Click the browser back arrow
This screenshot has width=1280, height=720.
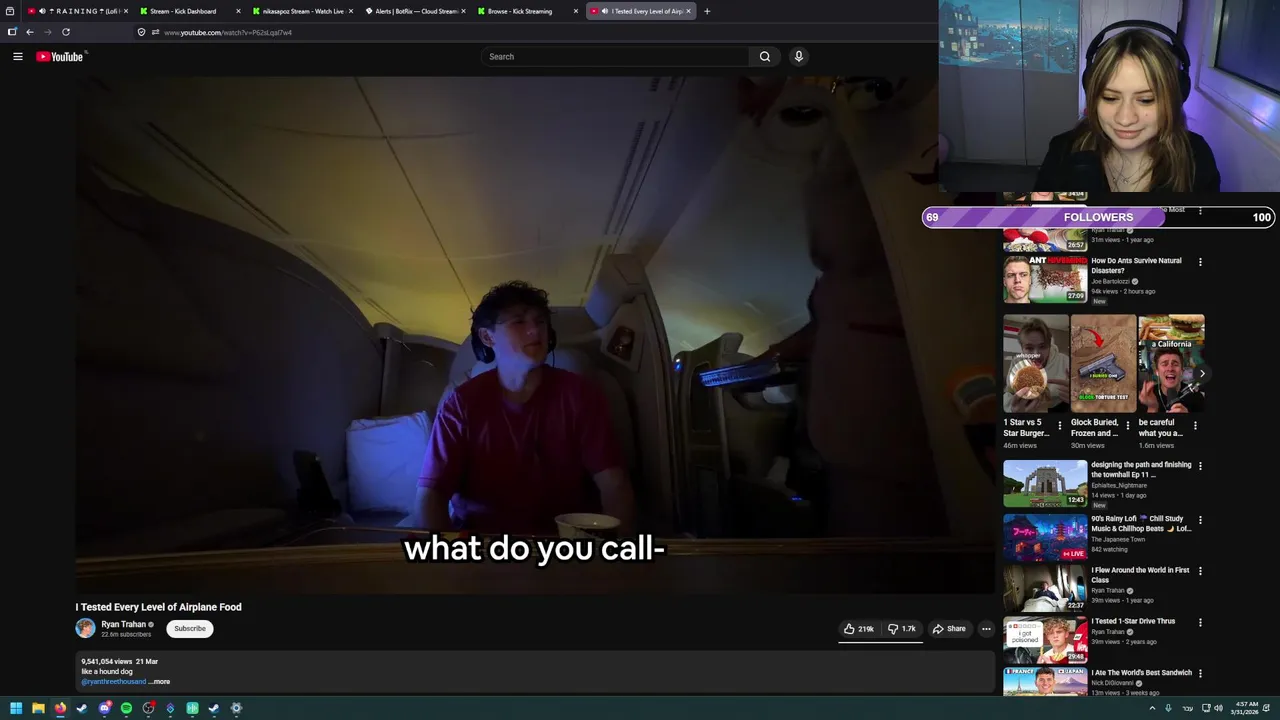30,32
